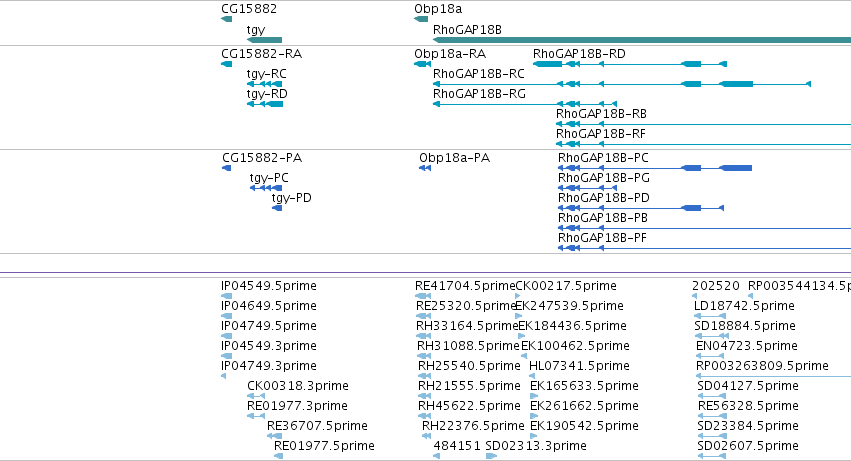The image size is (851, 461).
Task: Click the tgy gene arrow glyph
Action: [264, 40]
